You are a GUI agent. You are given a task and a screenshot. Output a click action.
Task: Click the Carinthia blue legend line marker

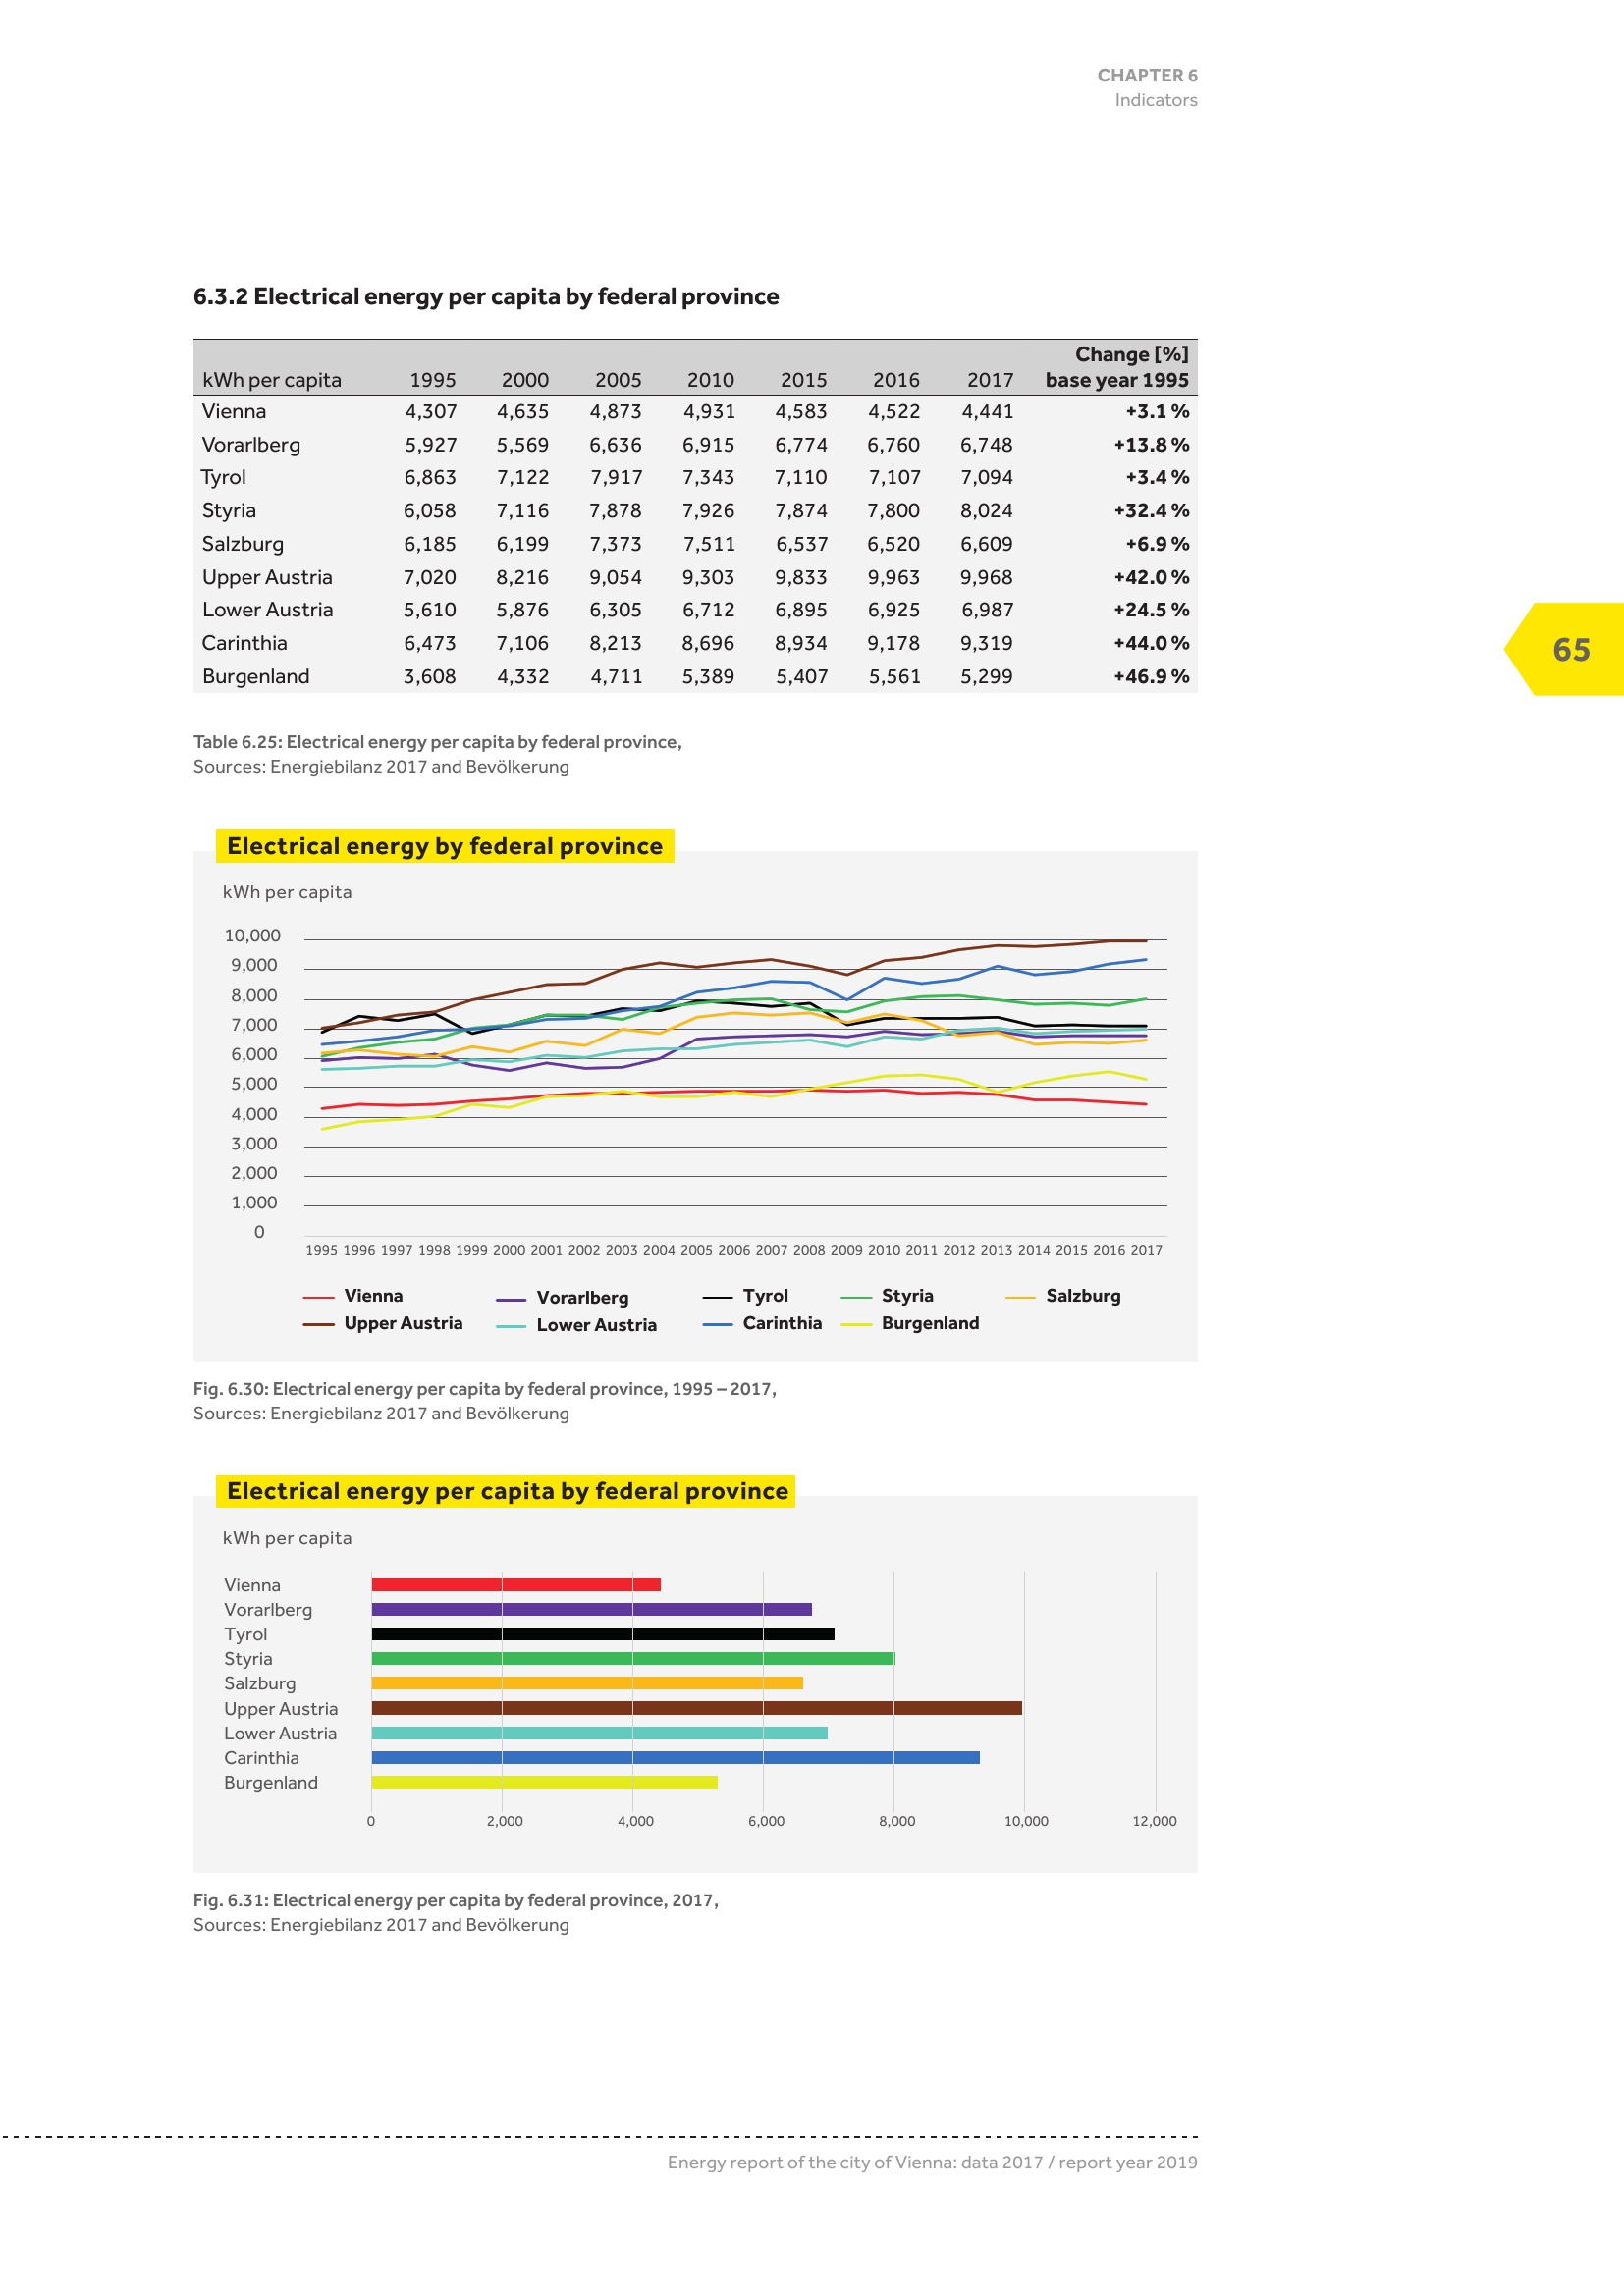pyautogui.click(x=717, y=1324)
